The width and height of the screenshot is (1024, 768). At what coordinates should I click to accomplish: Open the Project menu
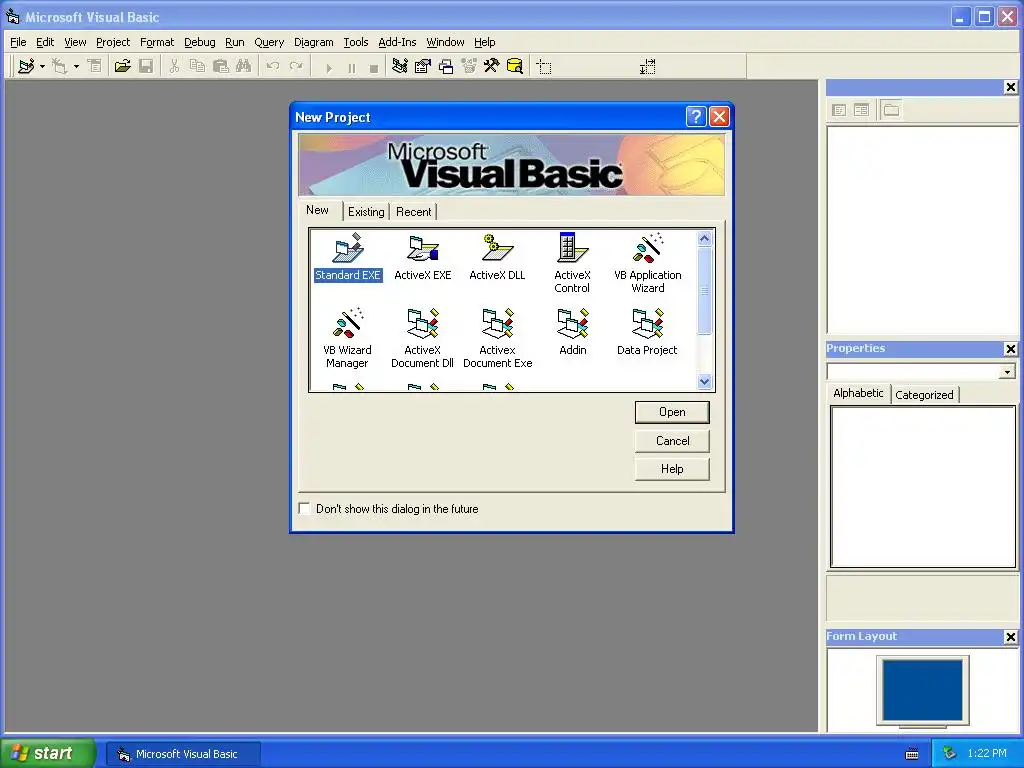113,42
